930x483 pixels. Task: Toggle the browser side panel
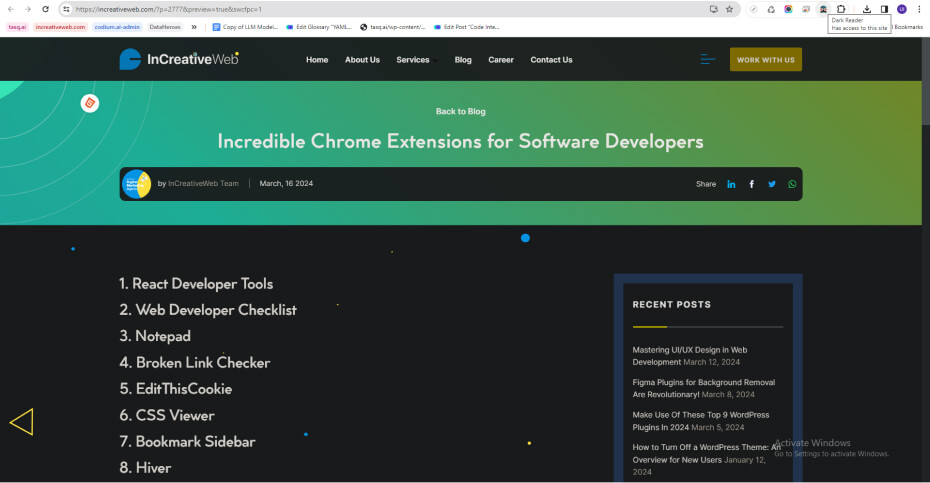(x=884, y=9)
